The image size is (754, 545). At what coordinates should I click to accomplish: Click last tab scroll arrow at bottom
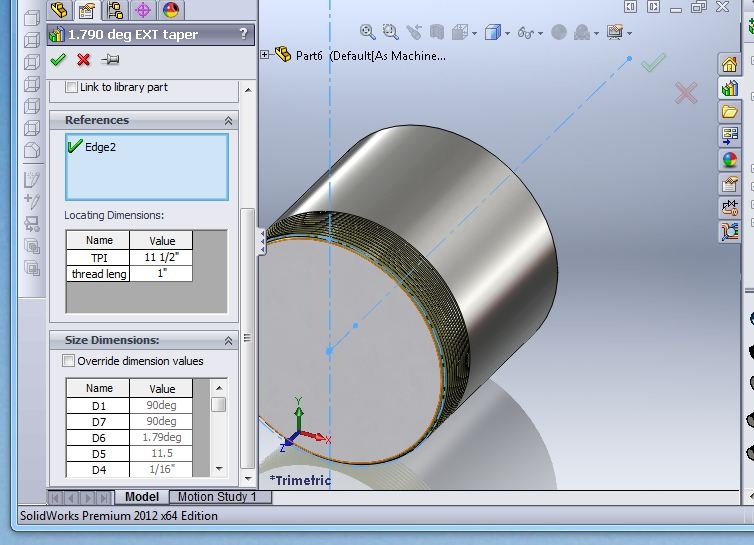tap(105, 498)
